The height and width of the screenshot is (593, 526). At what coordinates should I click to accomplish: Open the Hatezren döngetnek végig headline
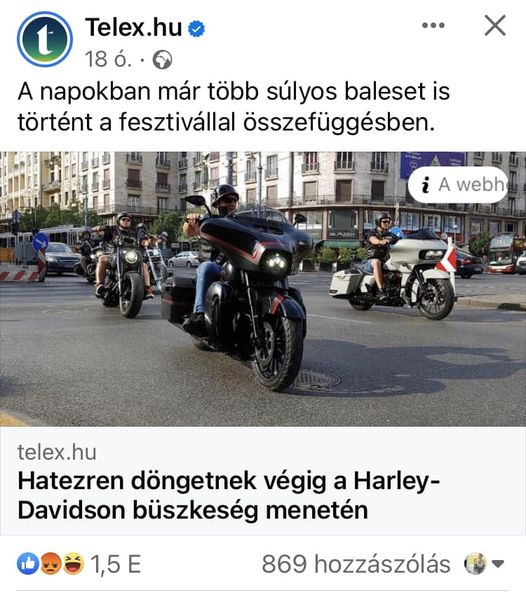tap(229, 495)
